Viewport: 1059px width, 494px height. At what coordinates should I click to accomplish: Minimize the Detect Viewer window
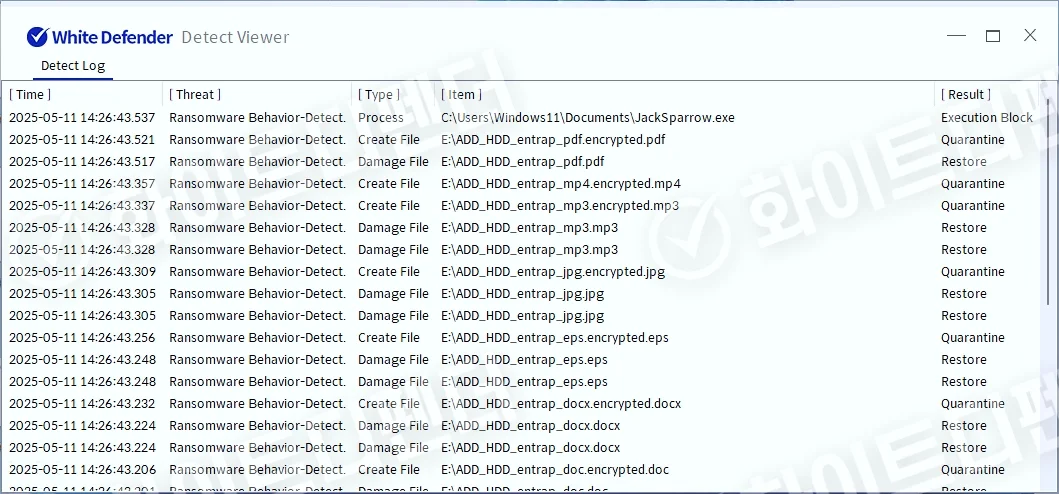click(x=956, y=36)
